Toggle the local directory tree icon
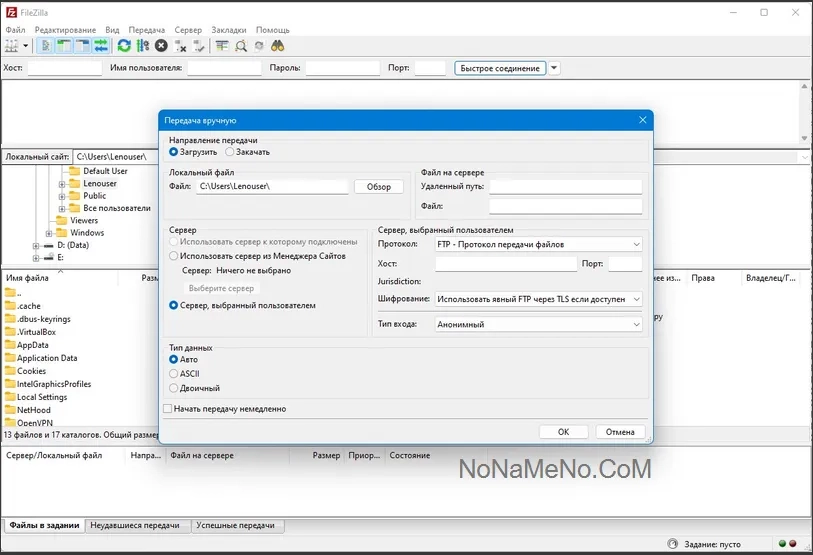 coord(64,46)
